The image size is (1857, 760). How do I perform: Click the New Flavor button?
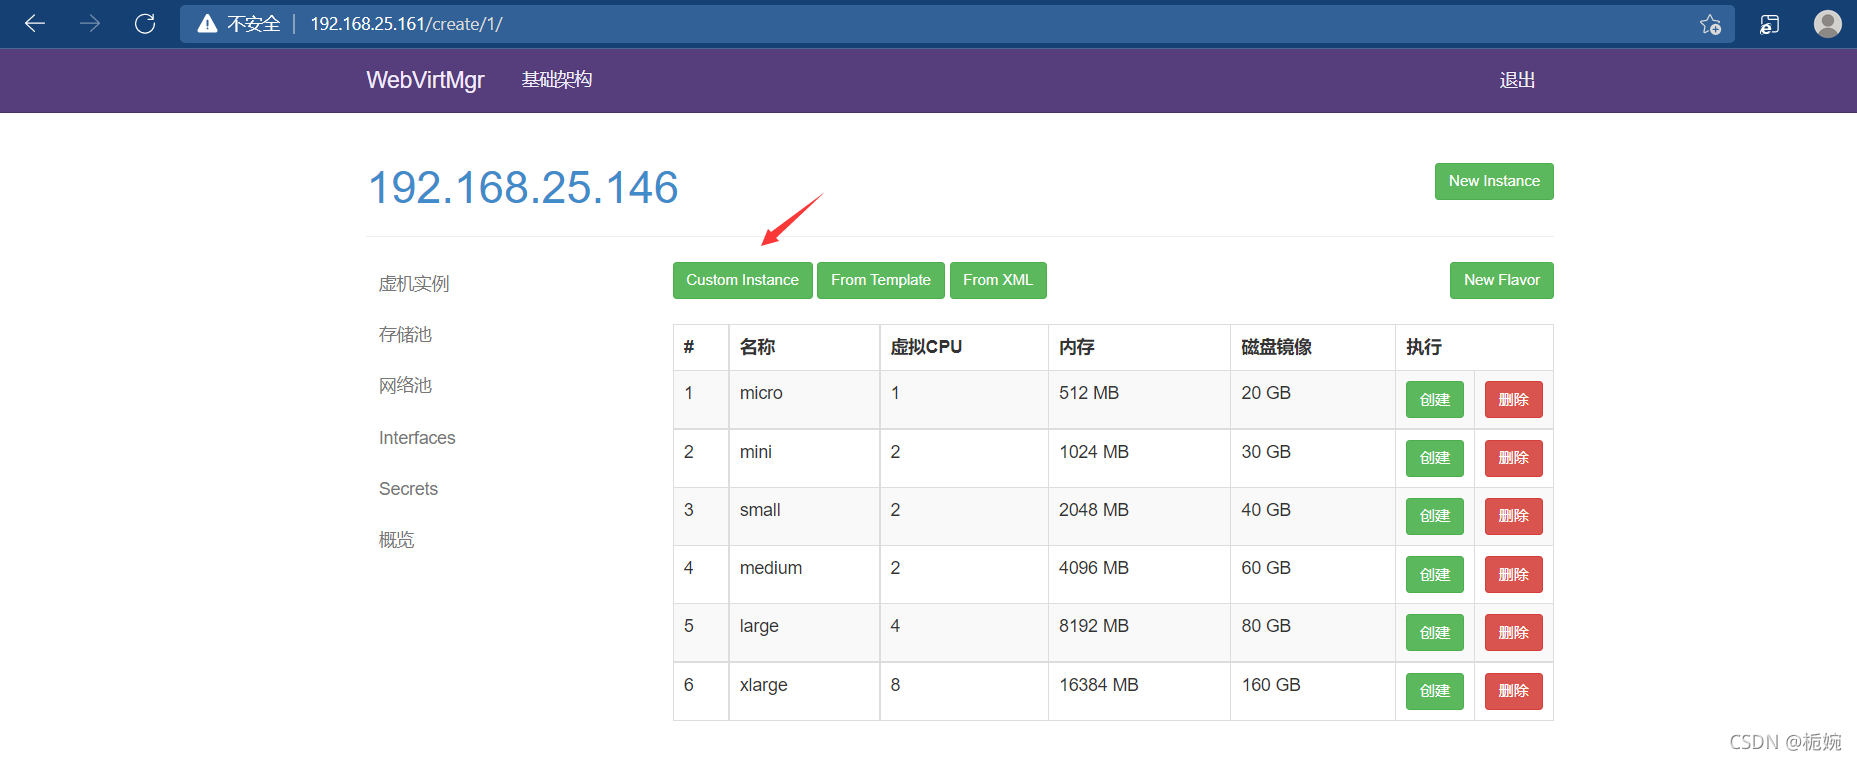point(1502,280)
